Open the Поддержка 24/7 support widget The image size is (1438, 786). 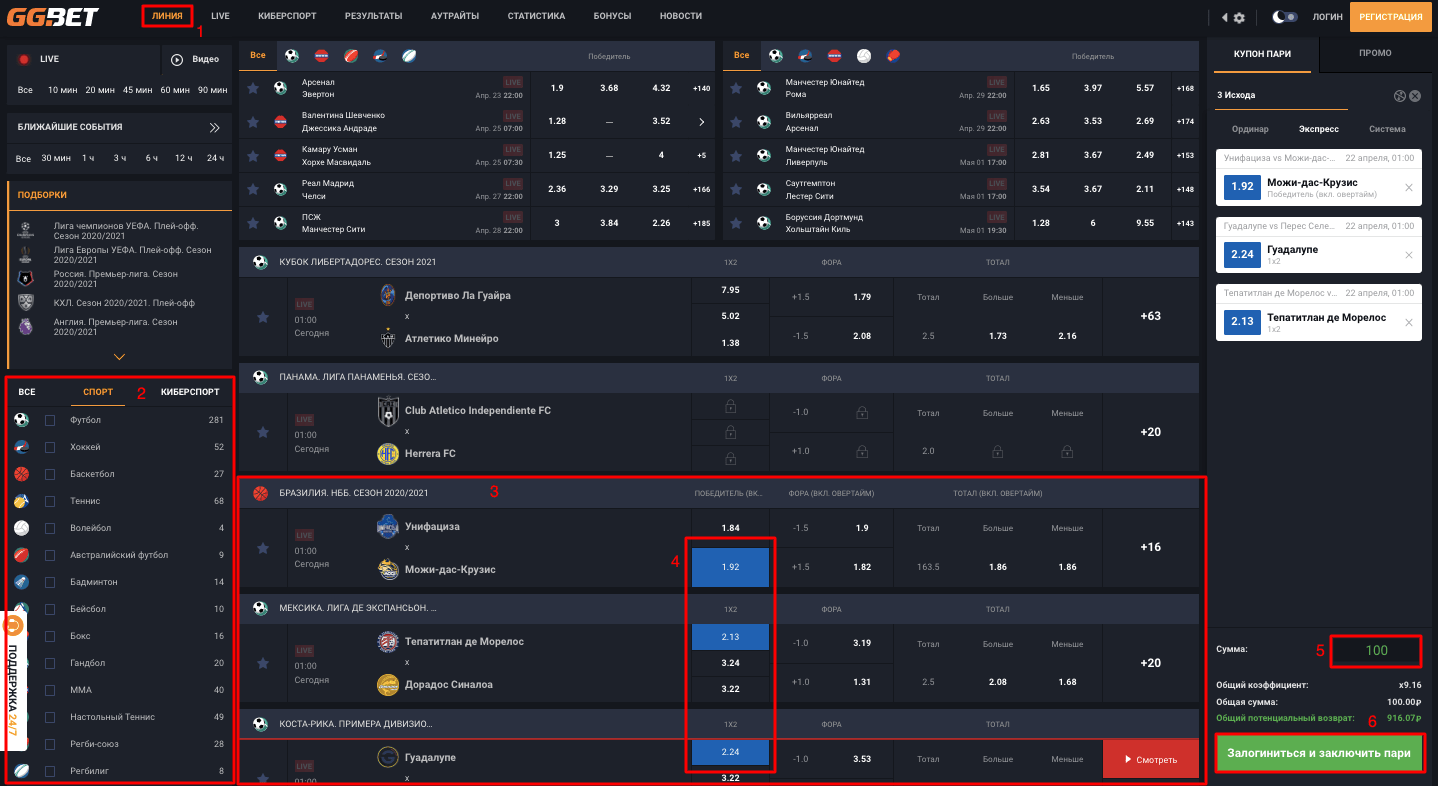click(14, 680)
